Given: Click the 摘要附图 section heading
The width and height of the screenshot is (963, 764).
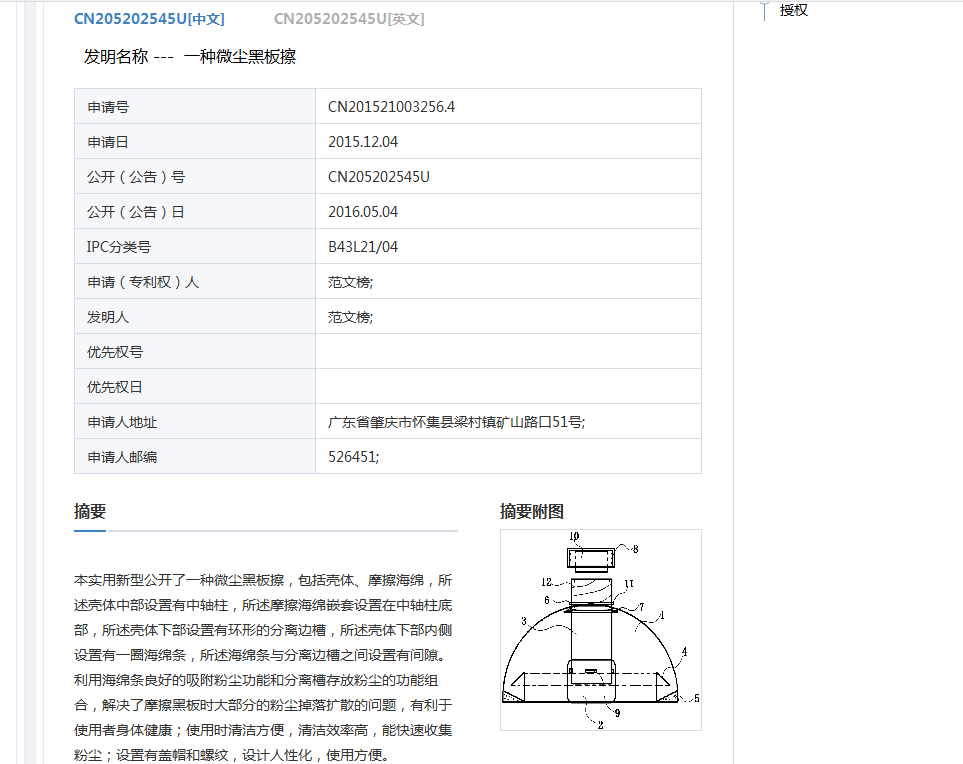Looking at the screenshot, I should point(532,511).
